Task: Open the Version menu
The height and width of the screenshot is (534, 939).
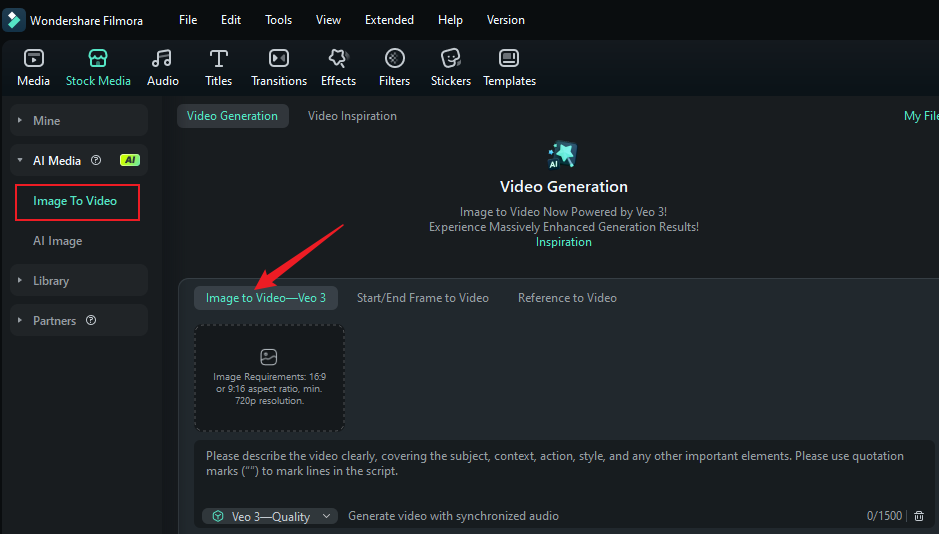Action: (505, 20)
